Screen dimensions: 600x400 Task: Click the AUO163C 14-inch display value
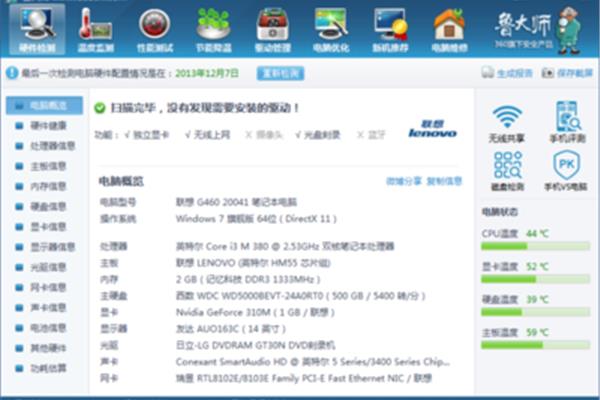tap(231, 329)
